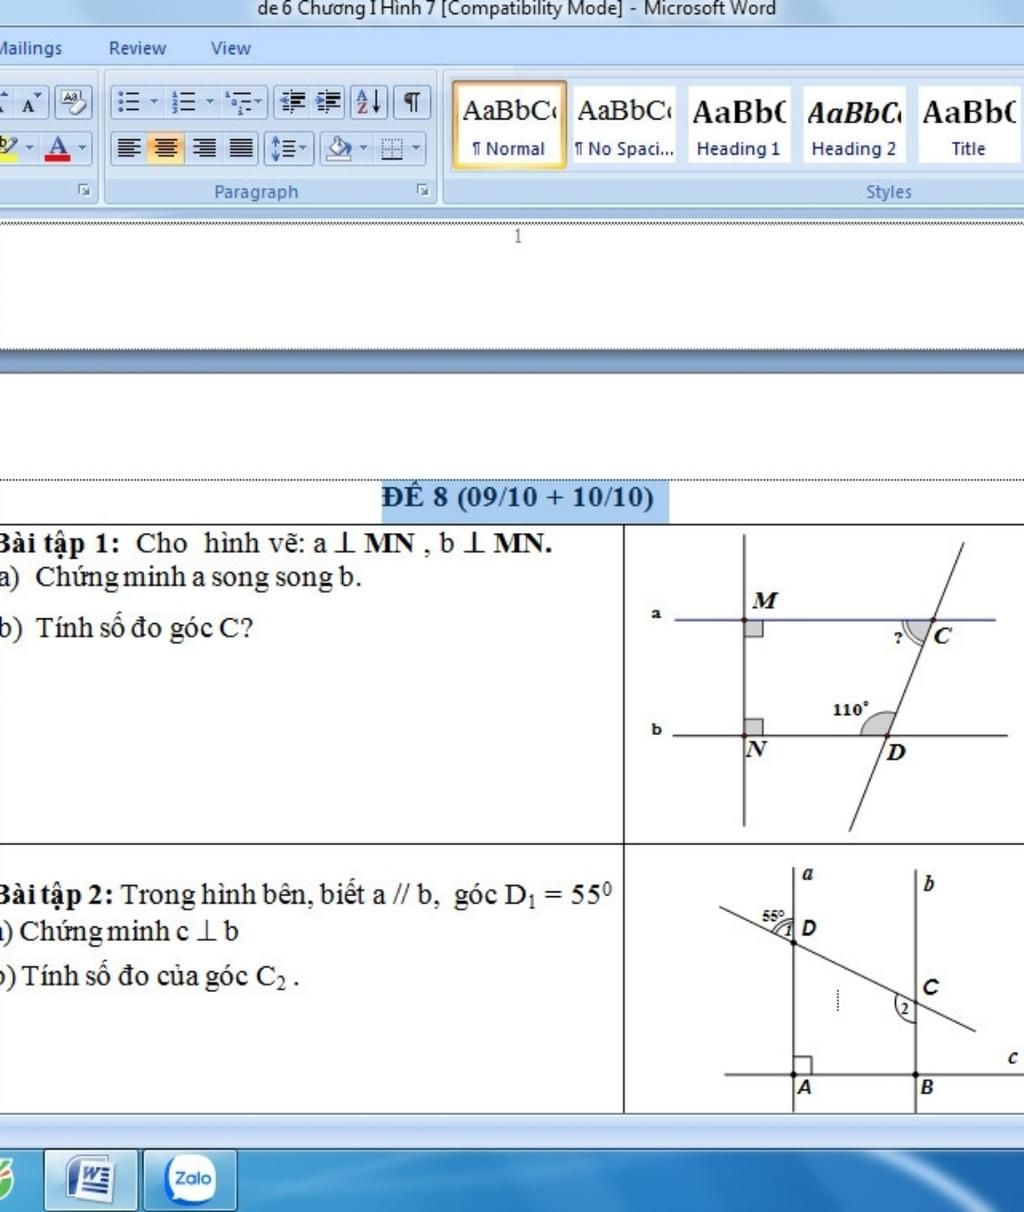Click the text 'Chứng minh c ⊥ b'
The image size is (1024, 1212).
tap(128, 932)
